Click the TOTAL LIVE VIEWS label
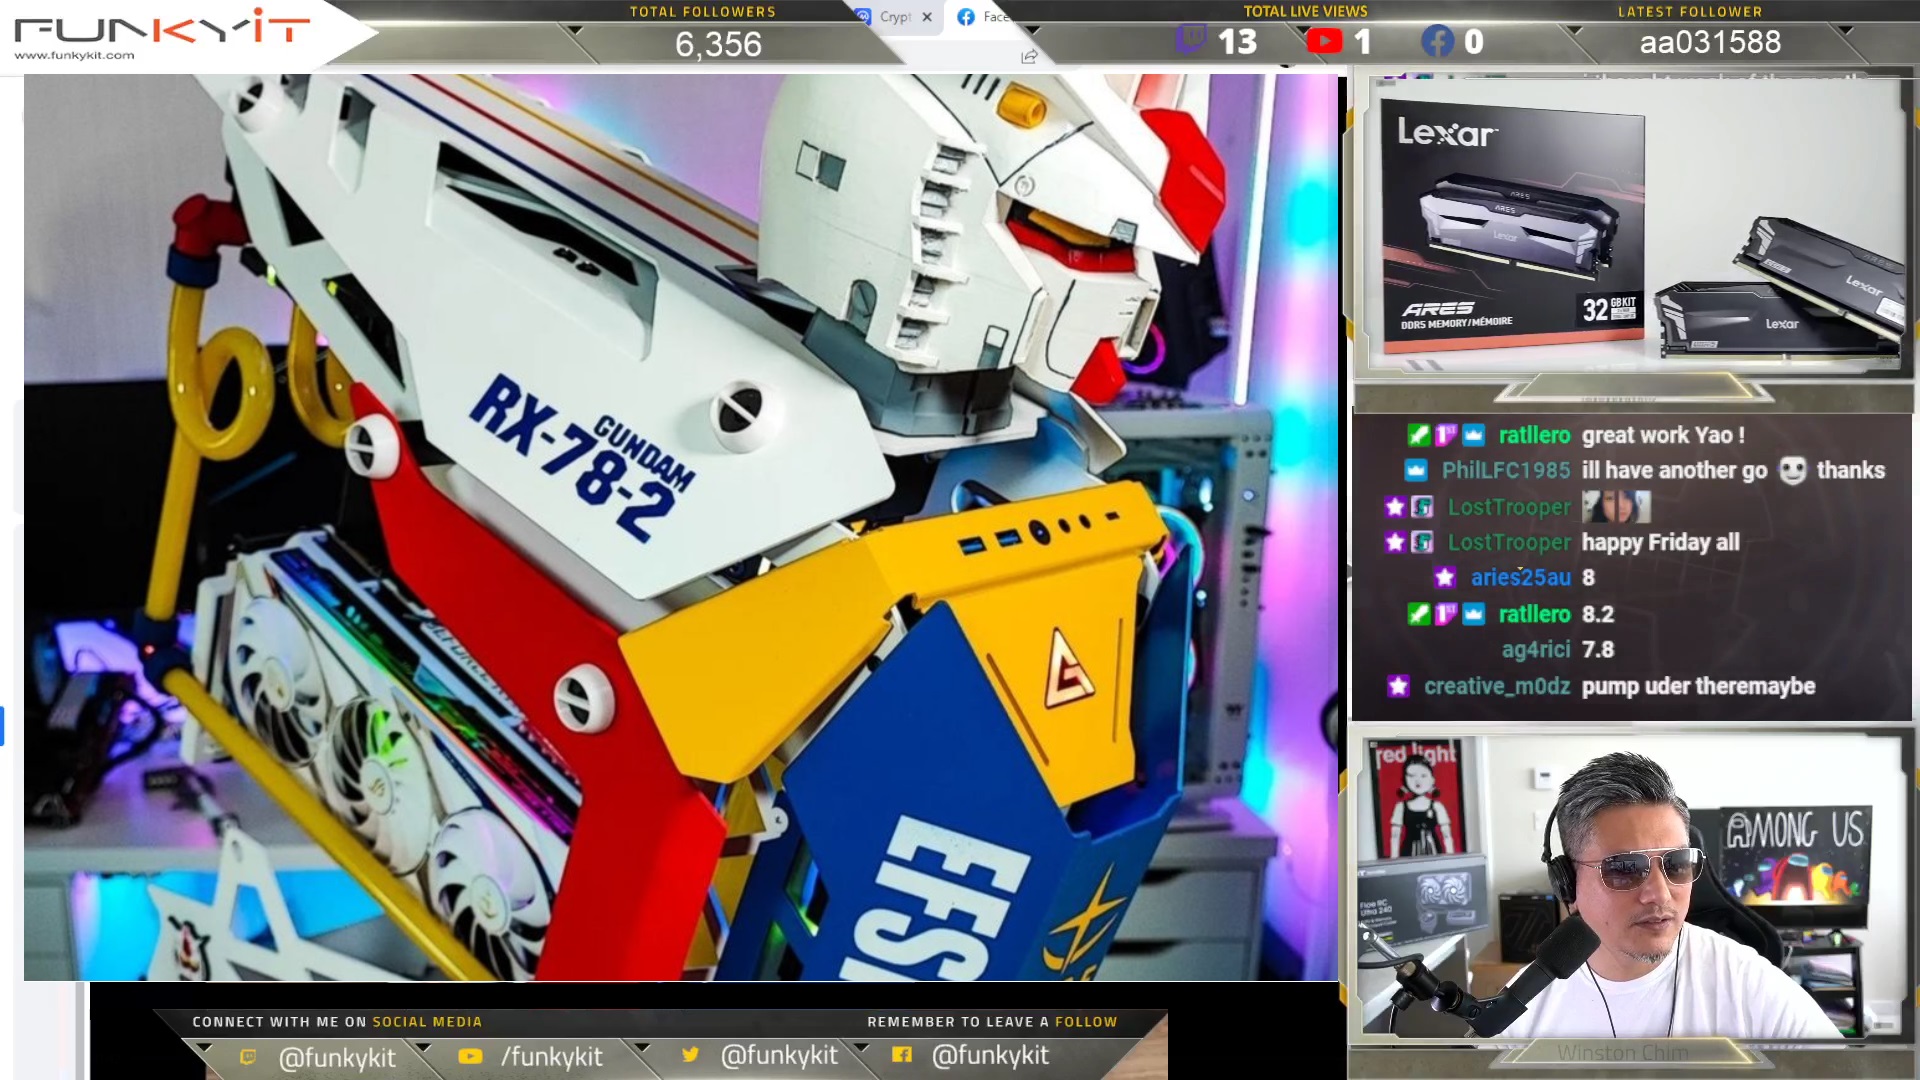 coord(1305,12)
